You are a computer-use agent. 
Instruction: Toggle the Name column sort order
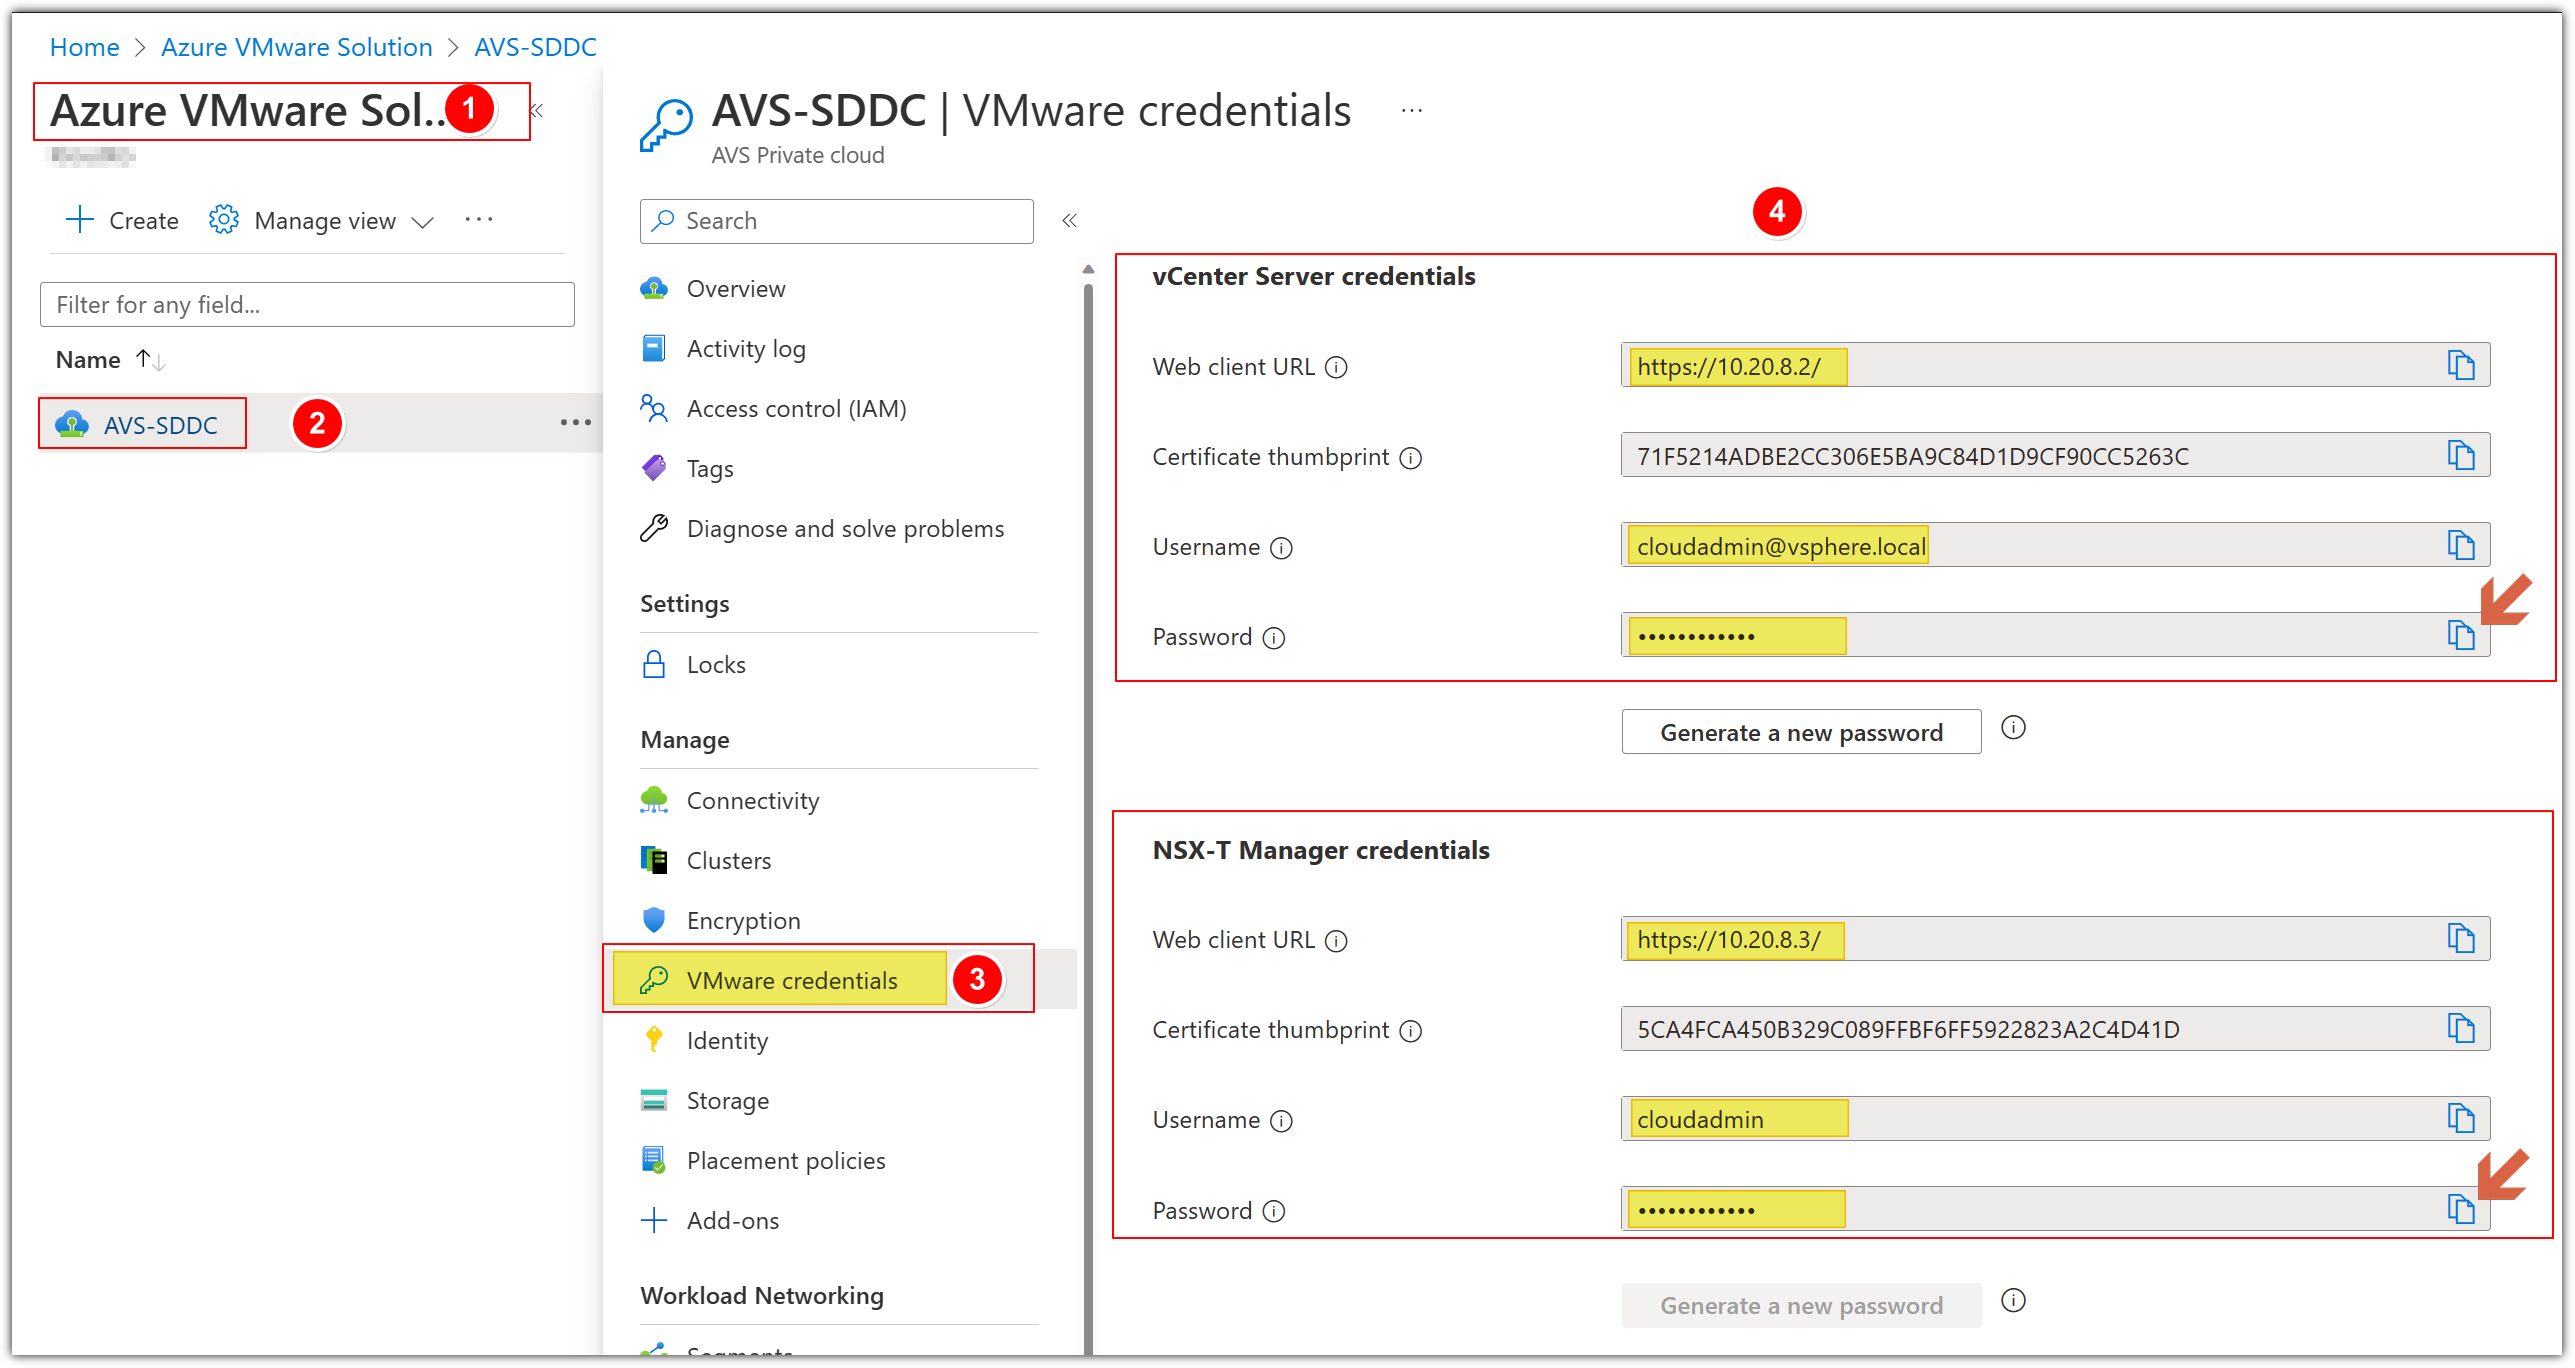(149, 359)
